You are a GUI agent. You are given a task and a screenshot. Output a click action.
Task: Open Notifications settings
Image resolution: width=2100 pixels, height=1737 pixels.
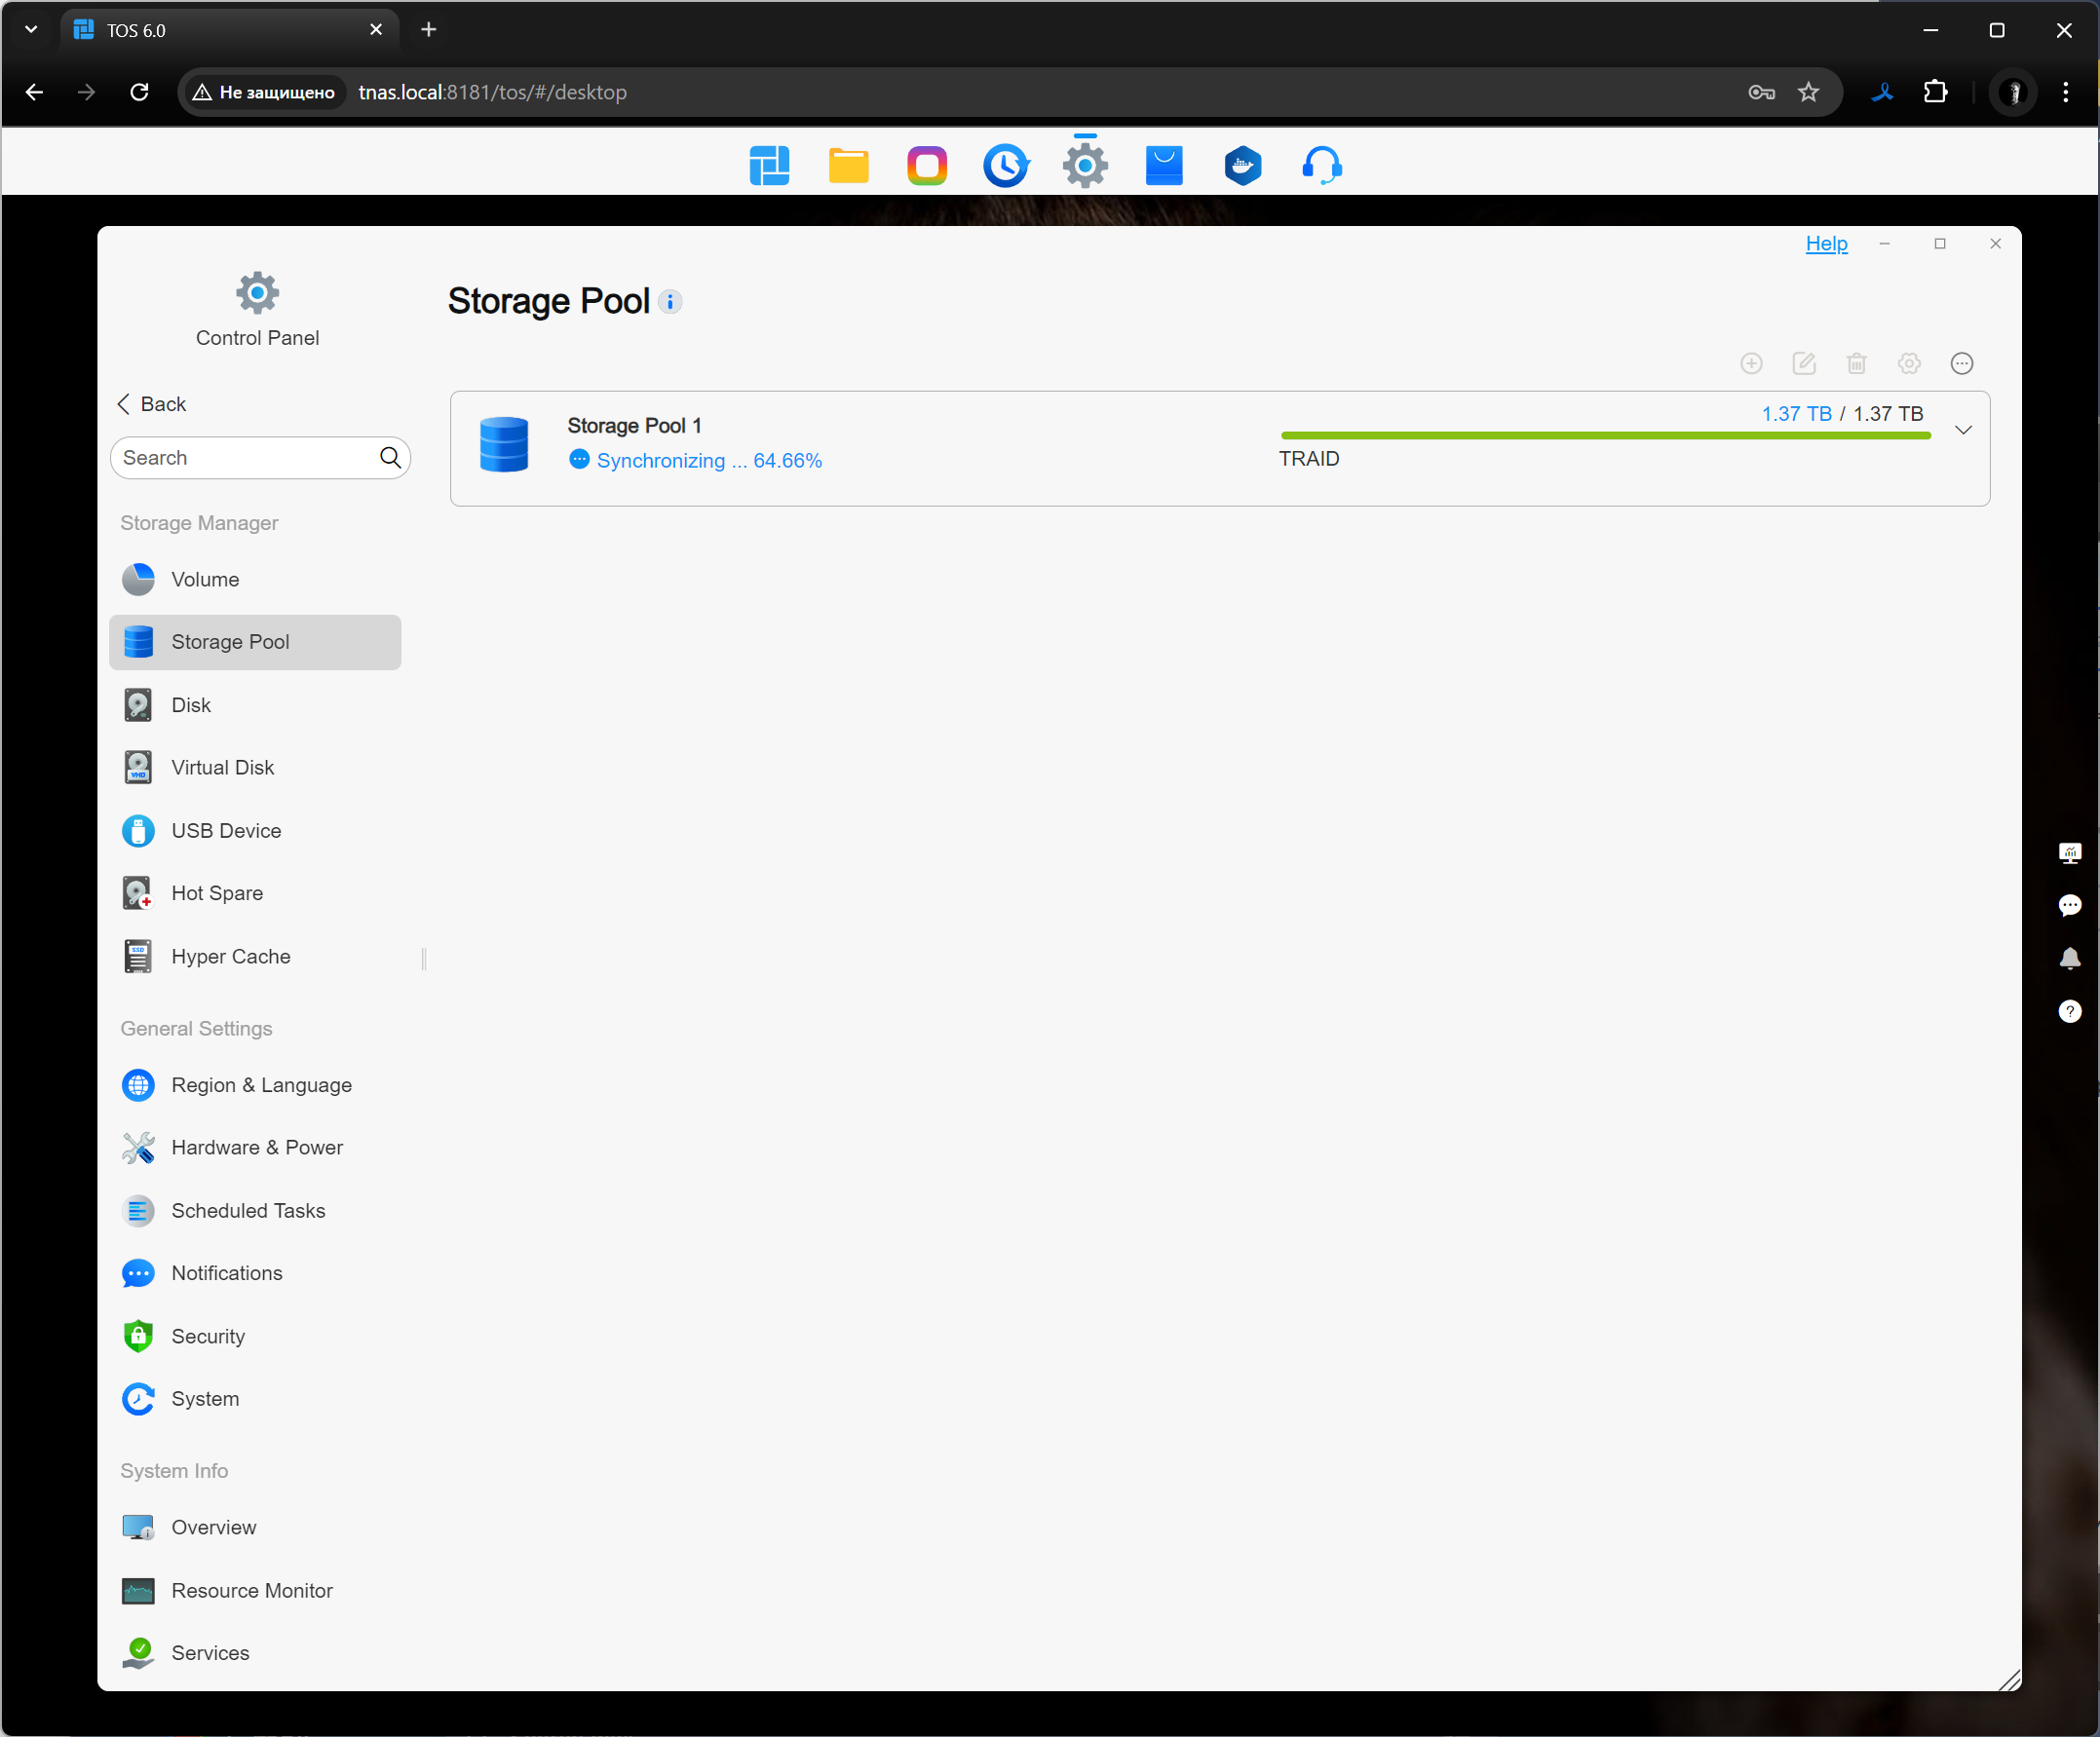[255, 1273]
